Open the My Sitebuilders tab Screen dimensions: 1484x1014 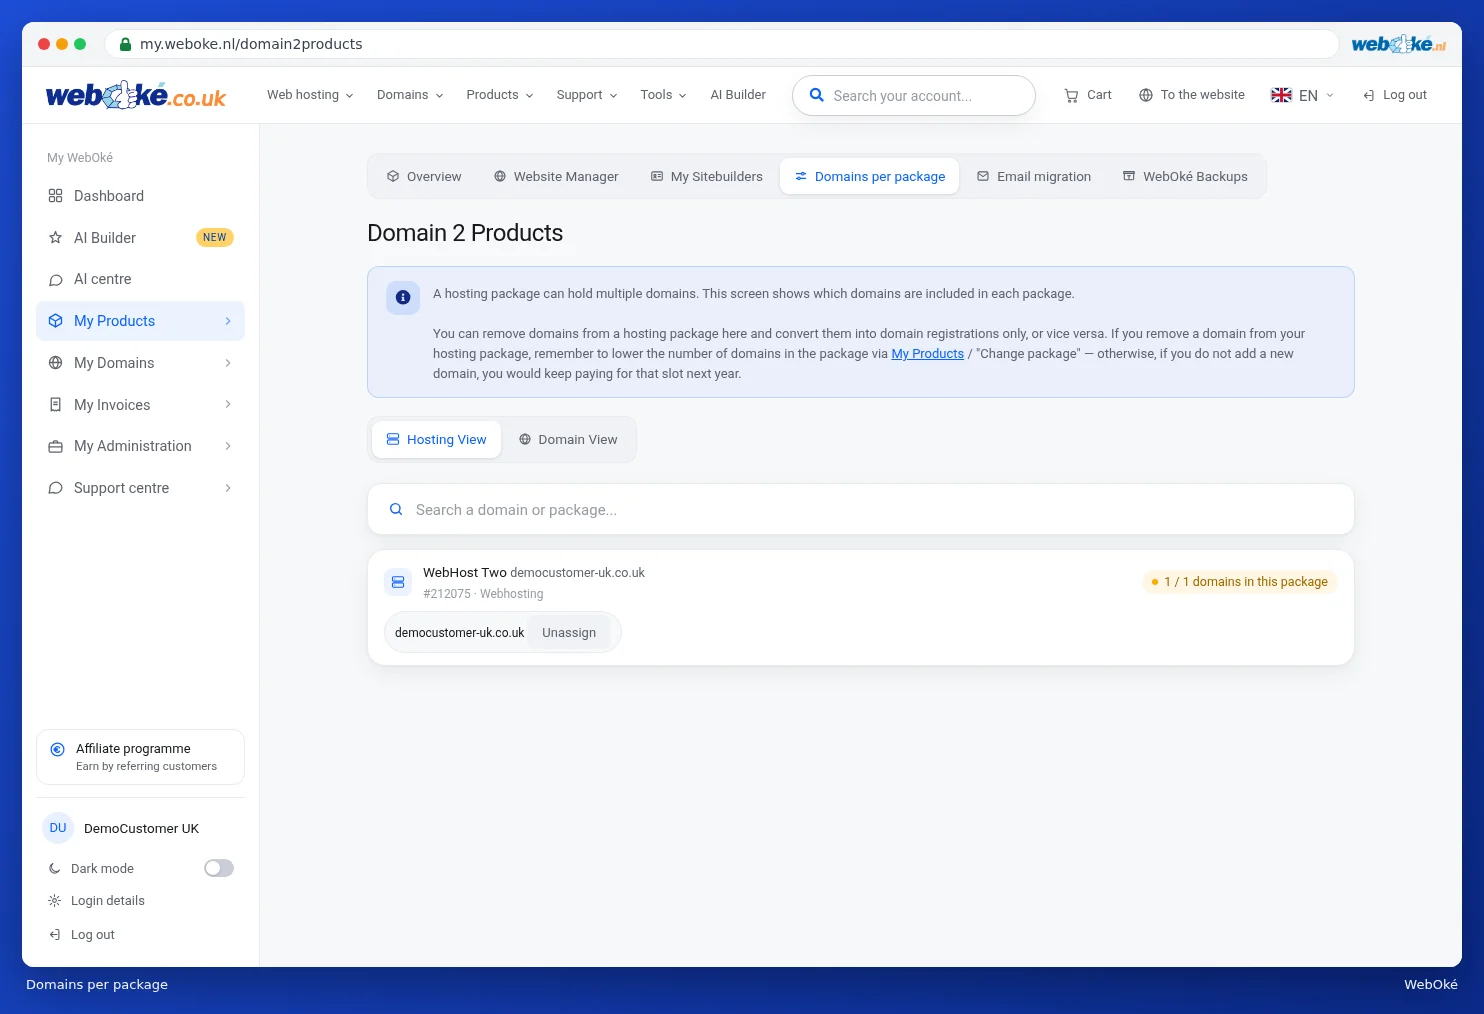tap(707, 176)
